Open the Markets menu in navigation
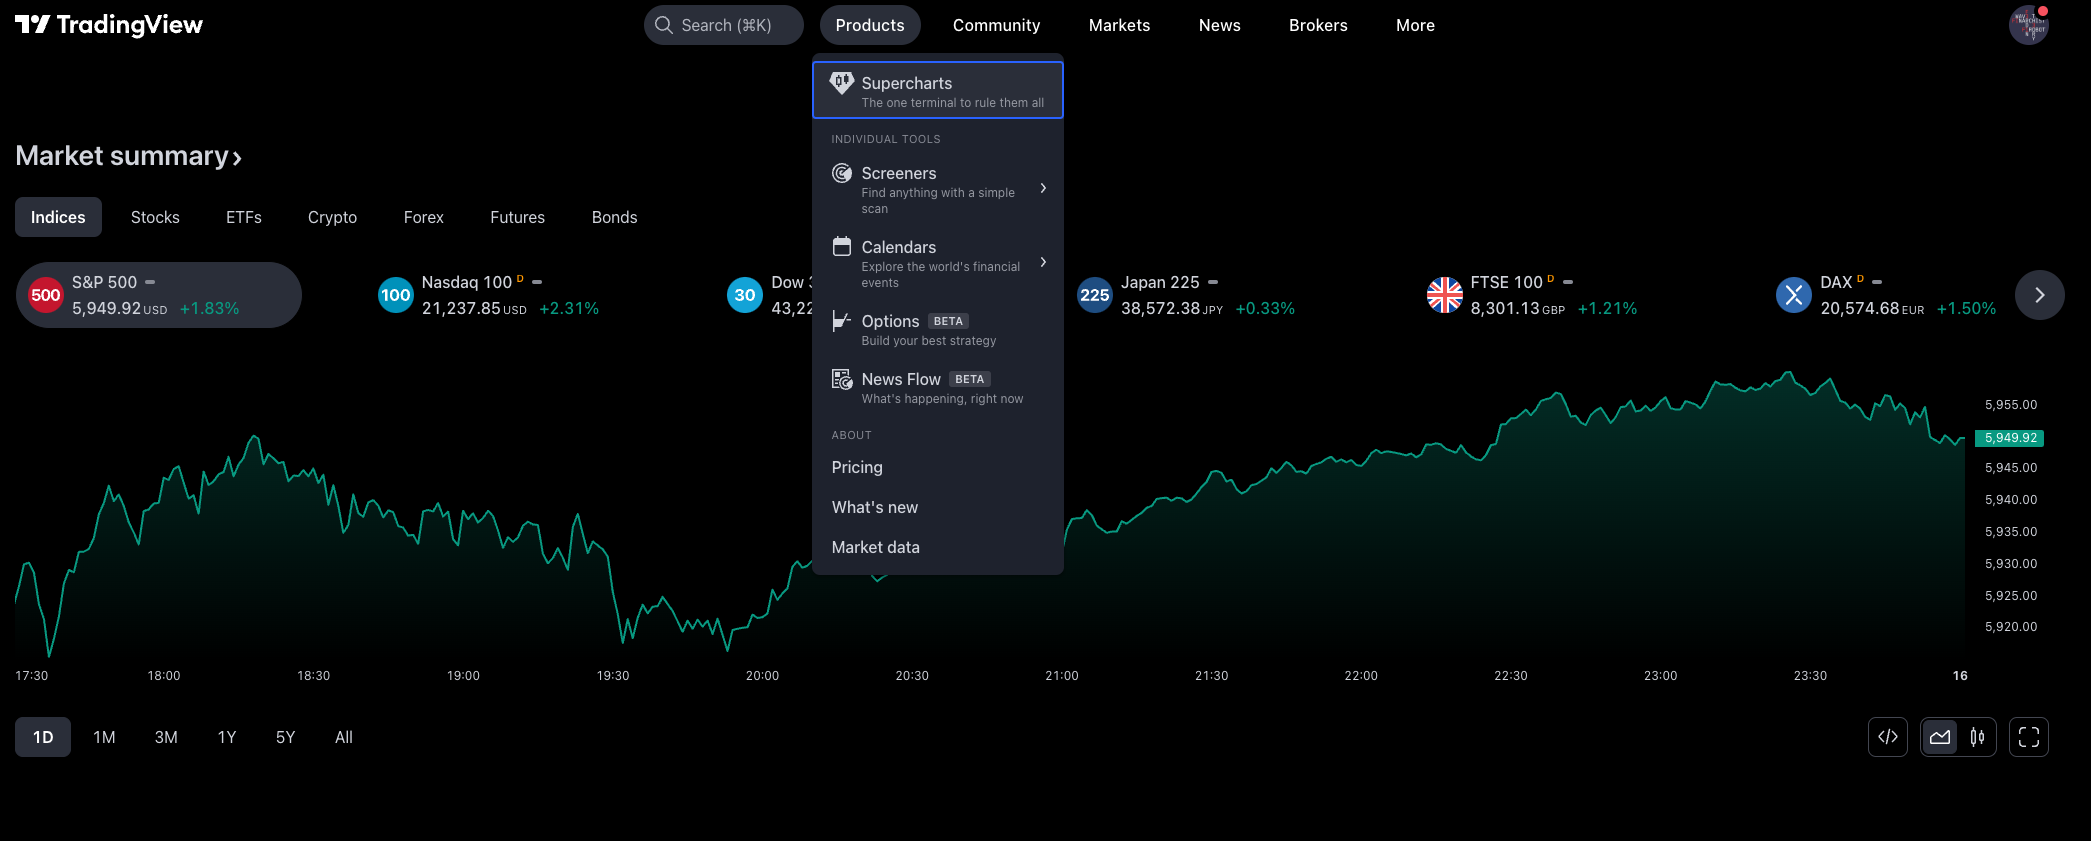Image resolution: width=2091 pixels, height=841 pixels. 1119,25
